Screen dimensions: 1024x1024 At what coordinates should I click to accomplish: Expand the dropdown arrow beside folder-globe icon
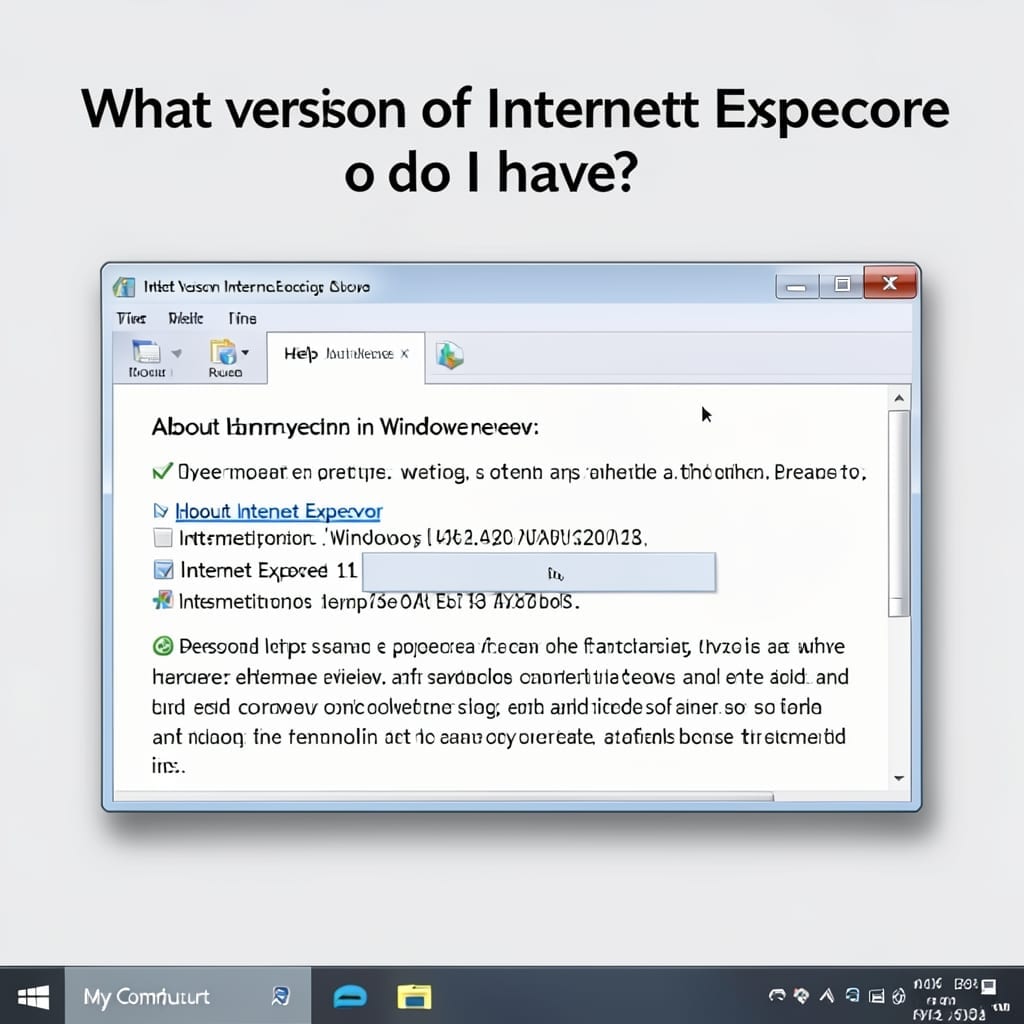coord(245,353)
